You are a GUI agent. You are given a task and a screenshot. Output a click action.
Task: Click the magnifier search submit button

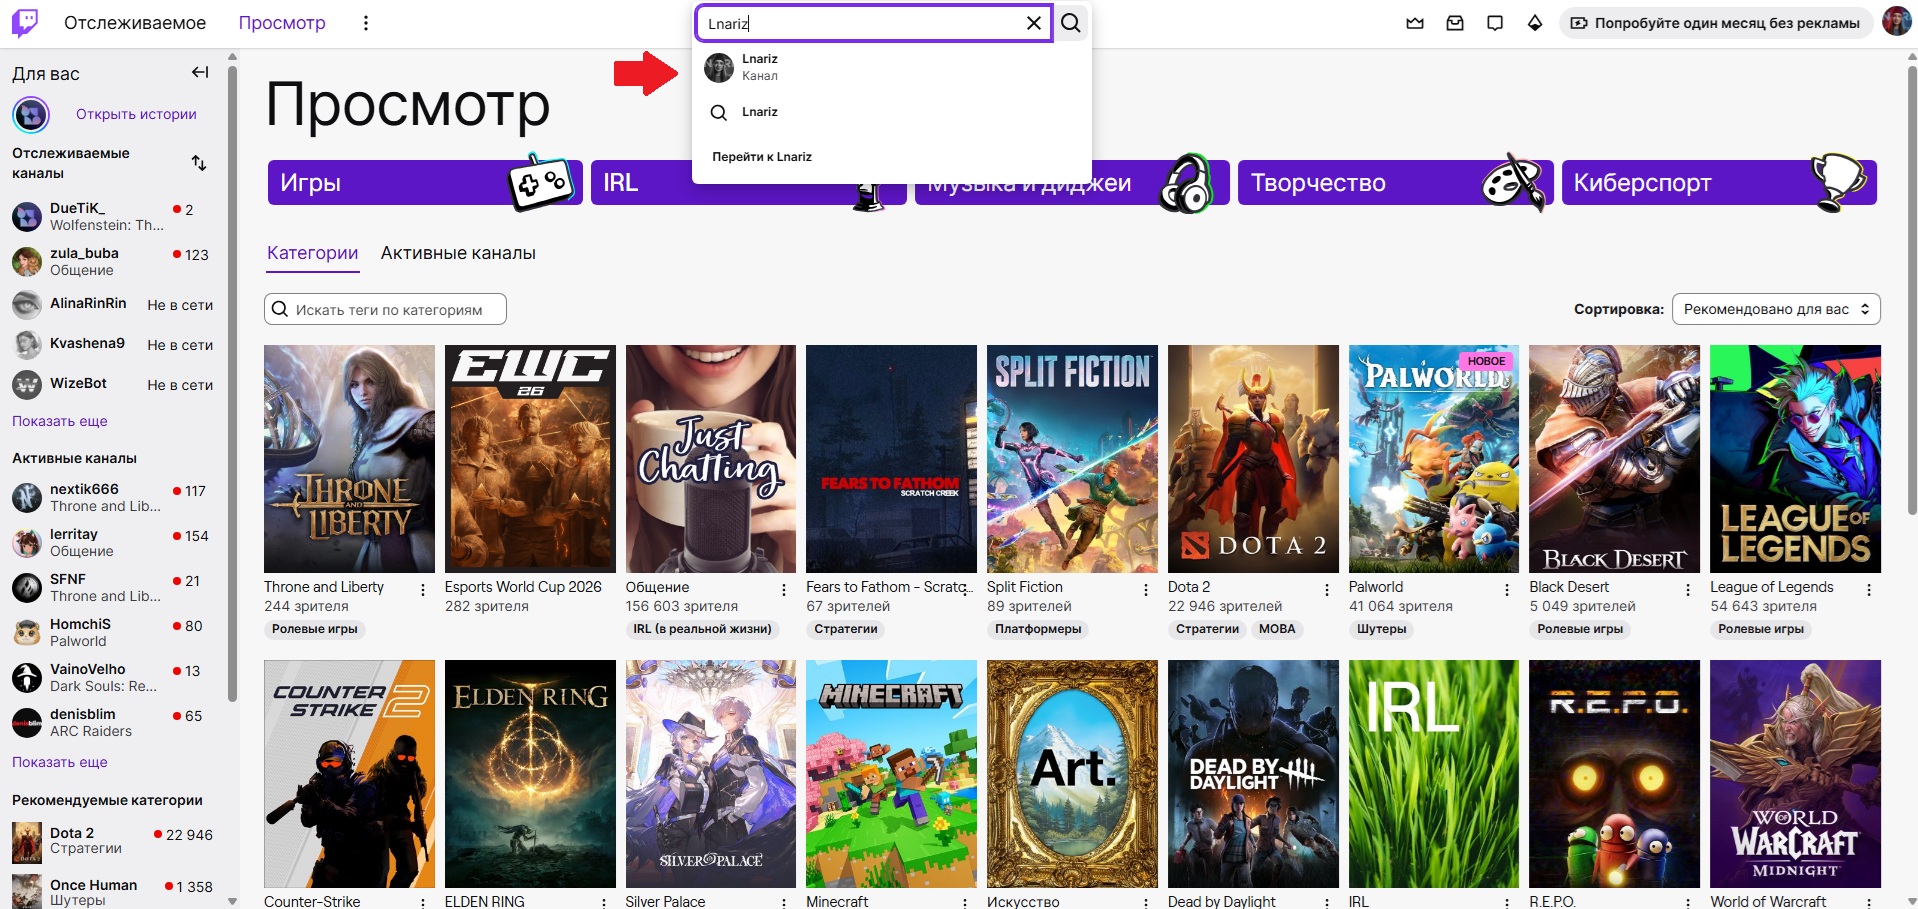[x=1071, y=23]
